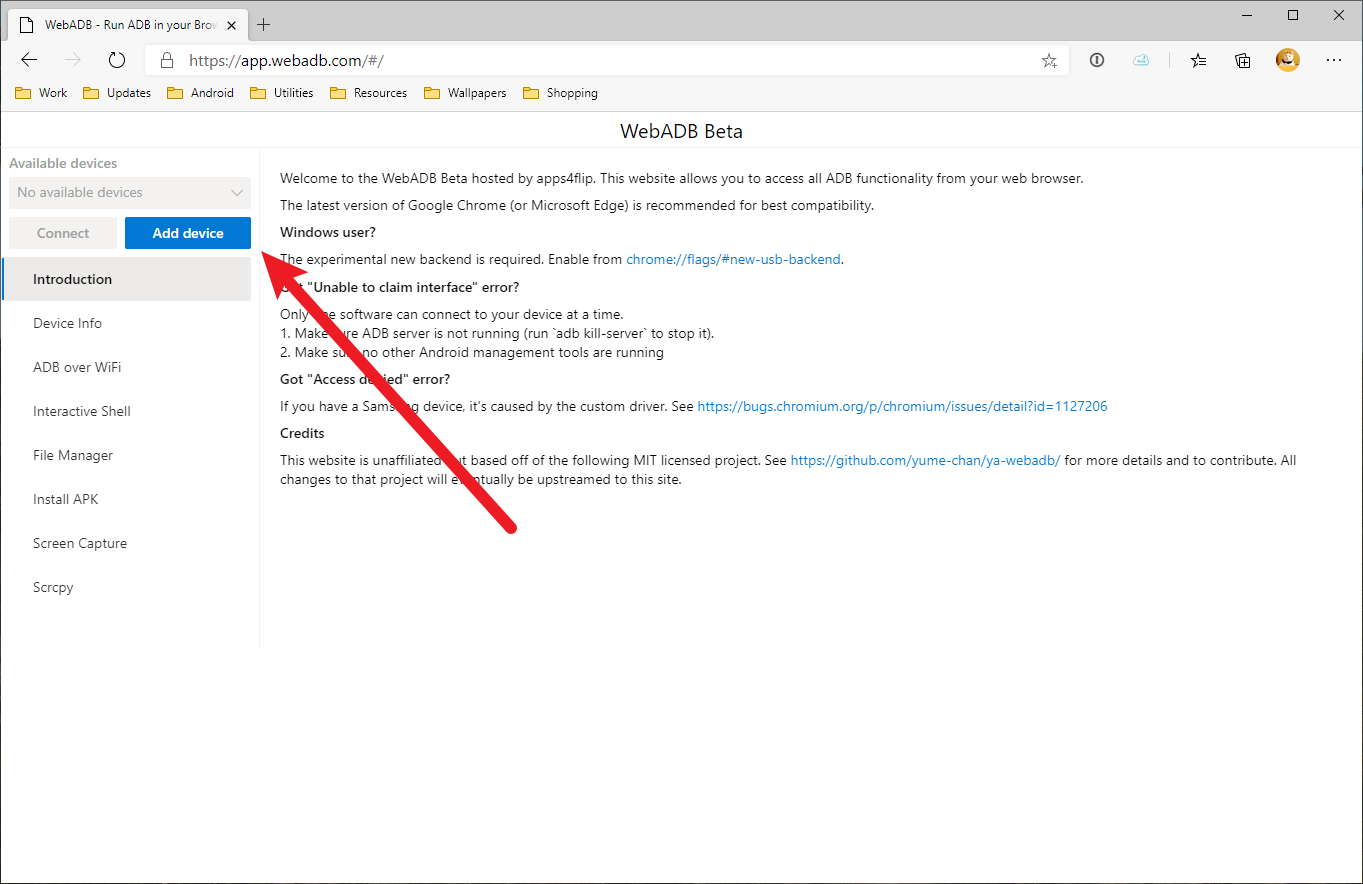
Task: Click the "Welcome to the WebADB Beta" sentence
Action: pyautogui.click(x=682, y=178)
